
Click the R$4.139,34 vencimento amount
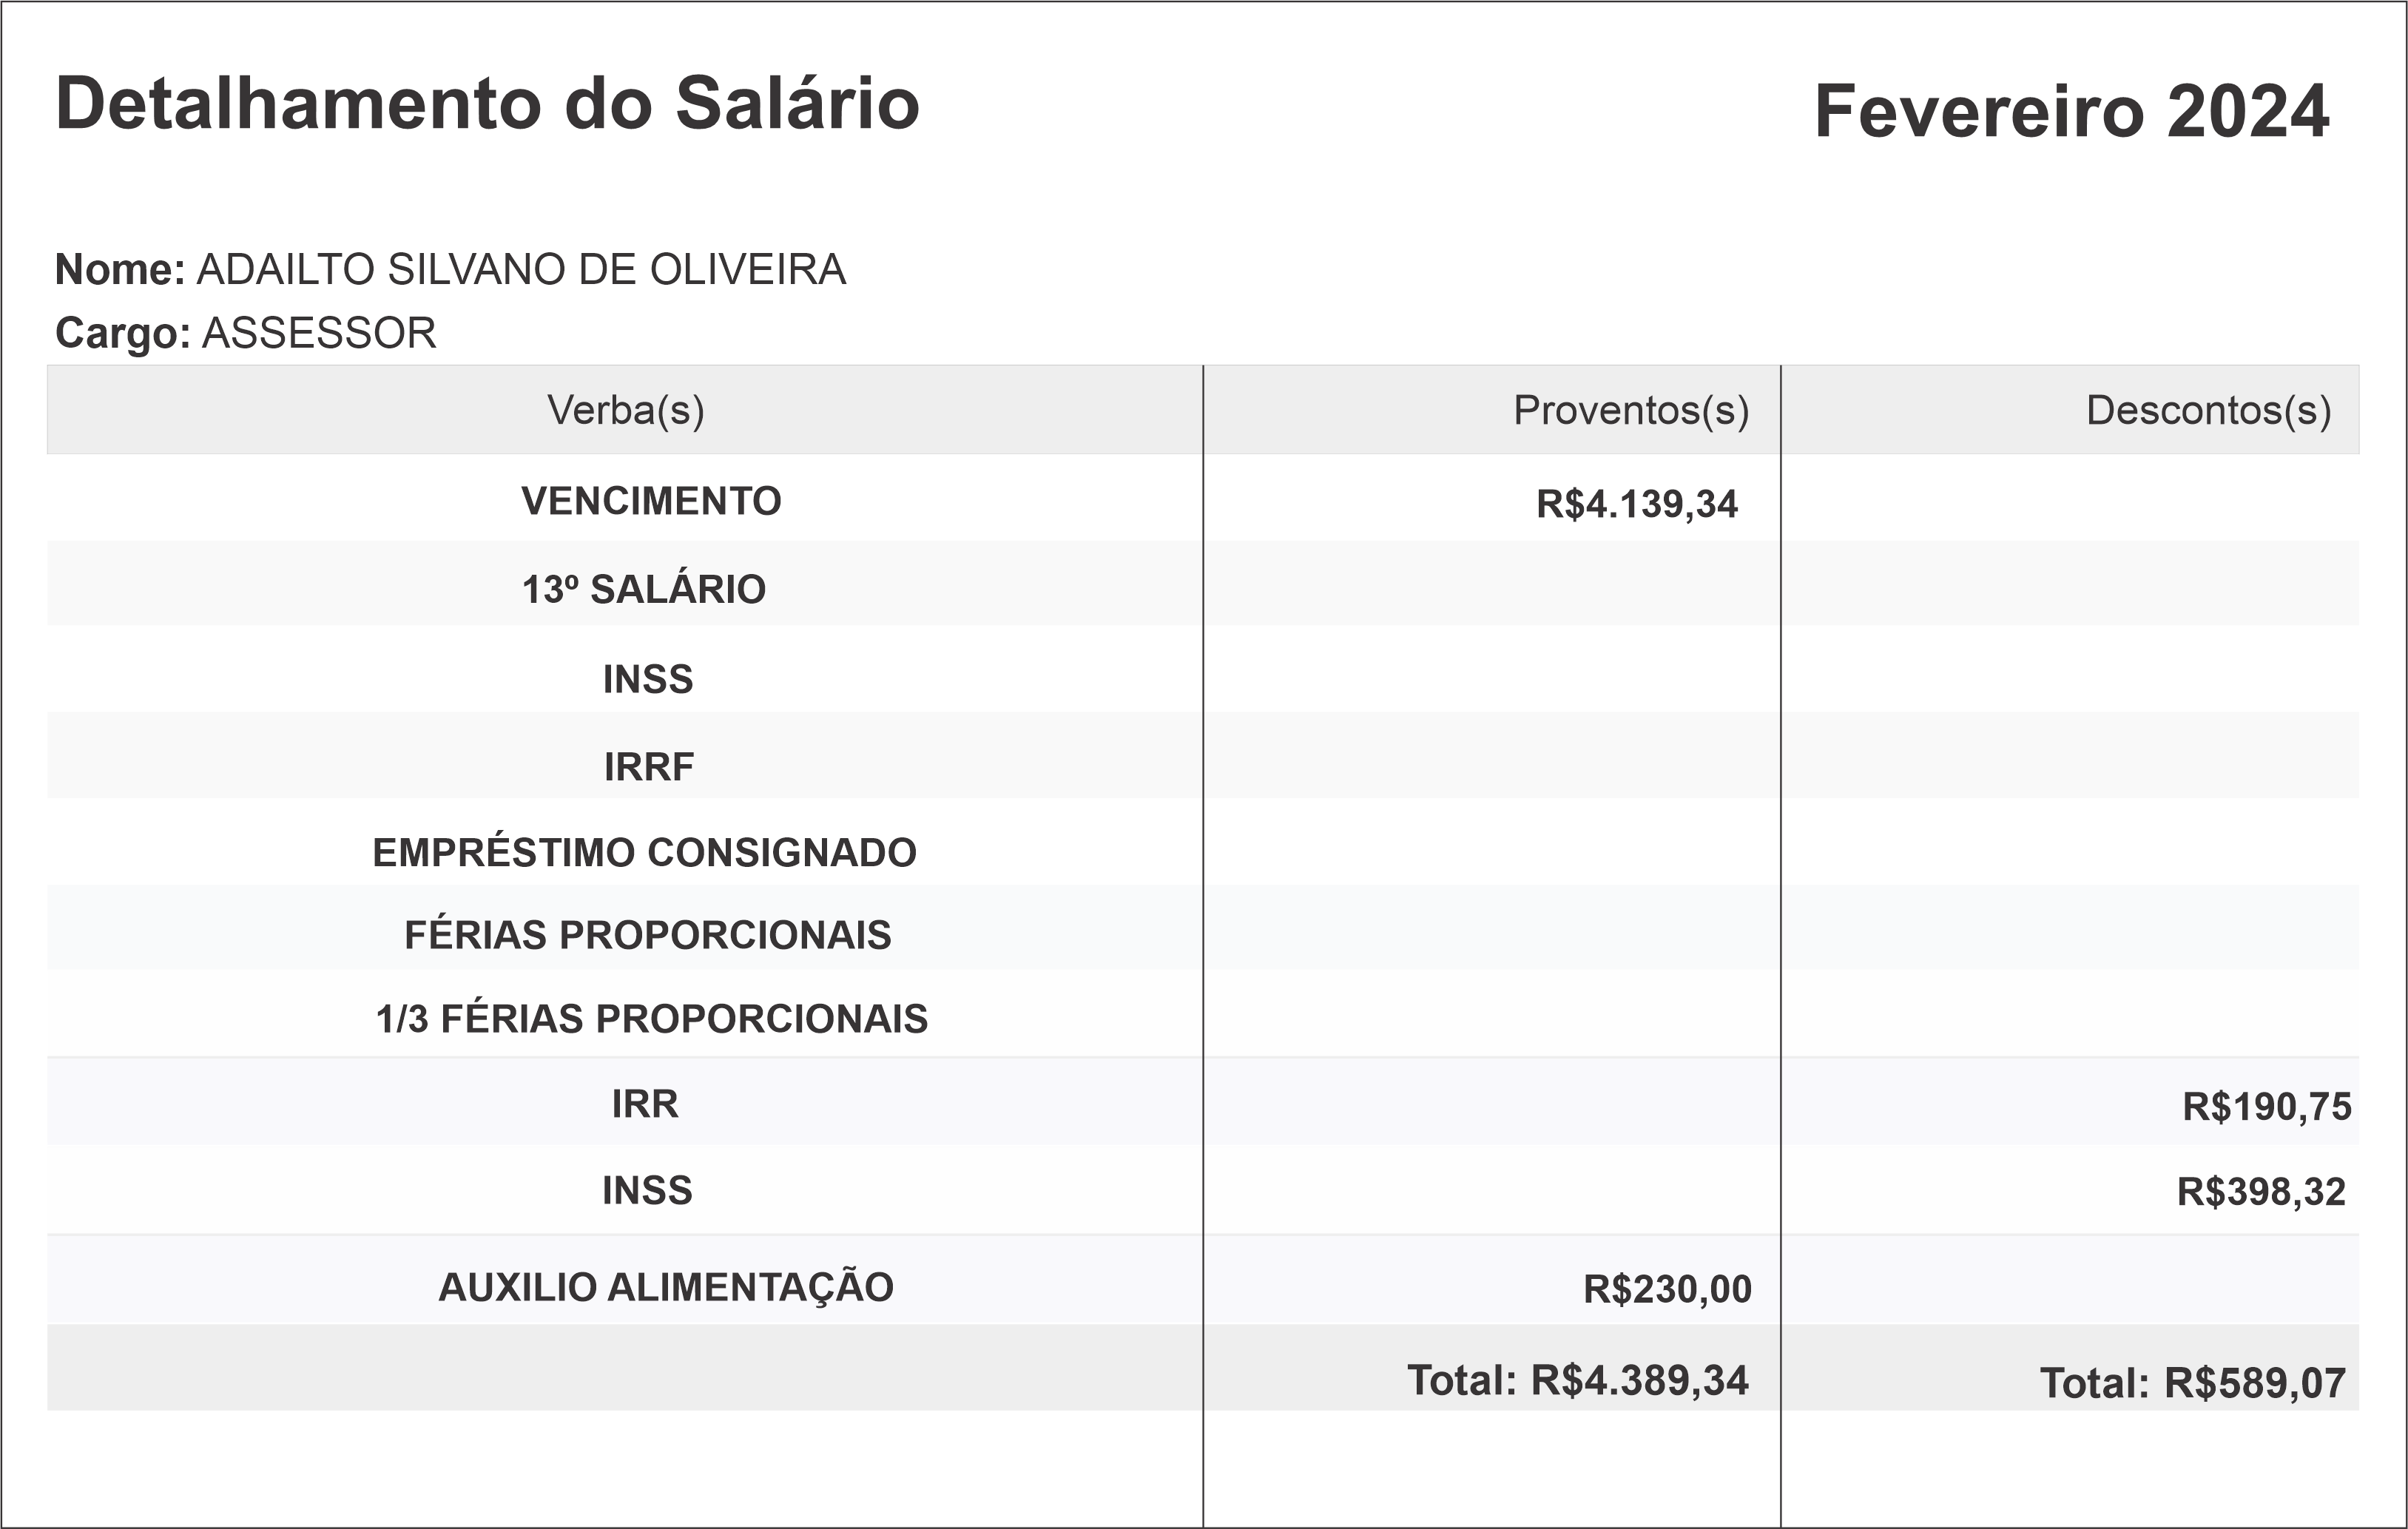click(x=1637, y=504)
